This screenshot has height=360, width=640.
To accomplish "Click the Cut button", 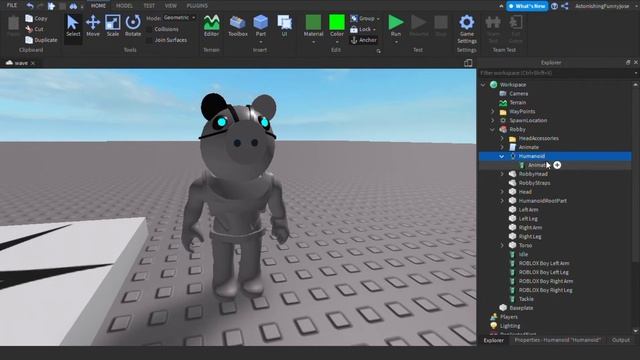I will (x=34, y=29).
